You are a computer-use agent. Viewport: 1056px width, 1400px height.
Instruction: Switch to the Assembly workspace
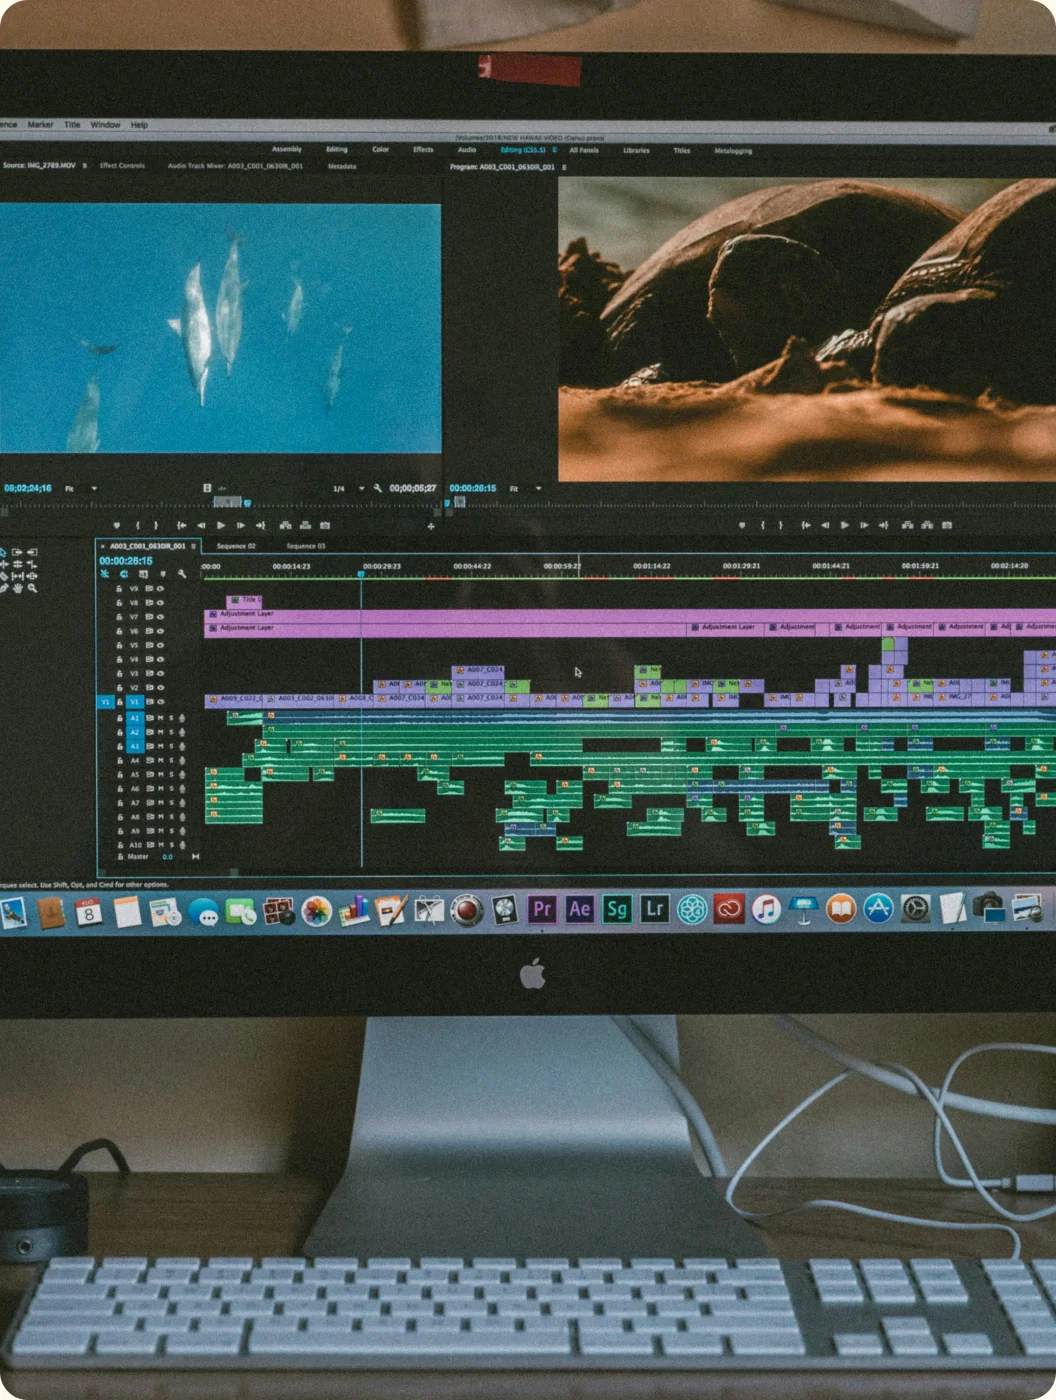pyautogui.click(x=287, y=149)
